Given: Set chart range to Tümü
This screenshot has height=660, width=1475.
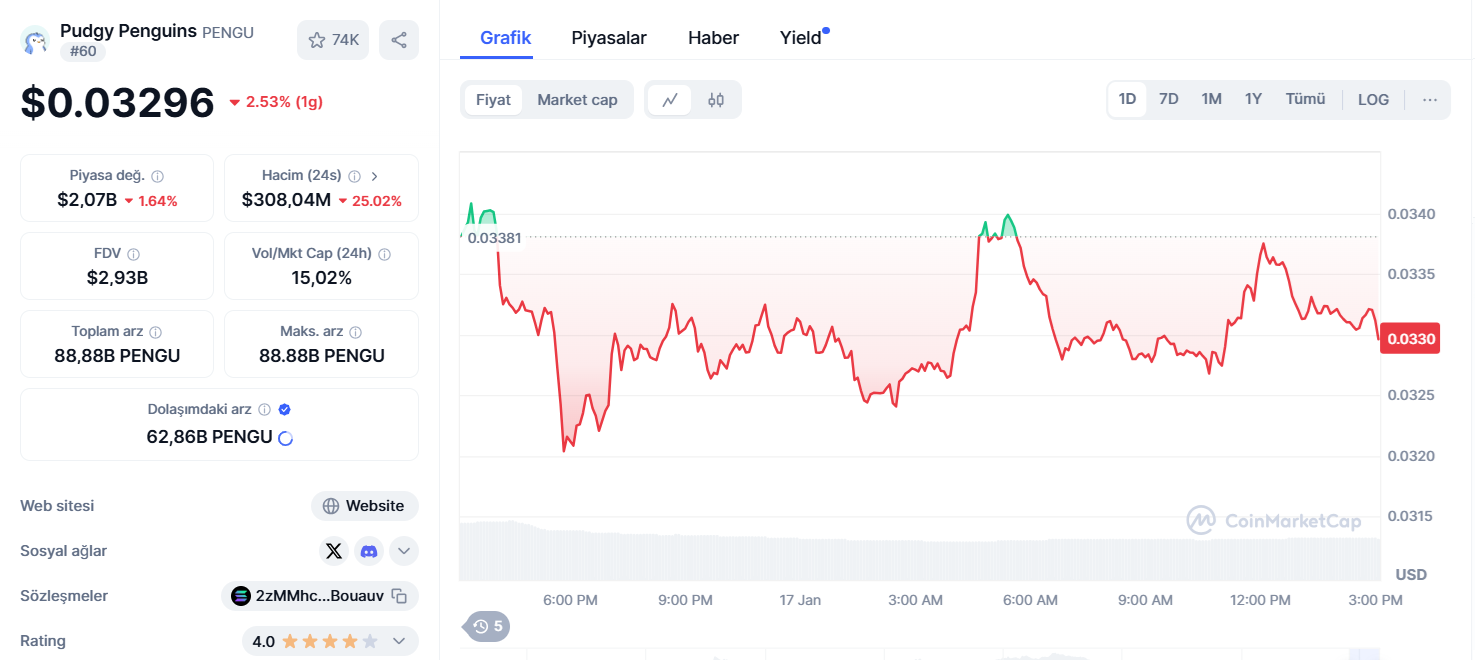Looking at the screenshot, I should click(1305, 99).
